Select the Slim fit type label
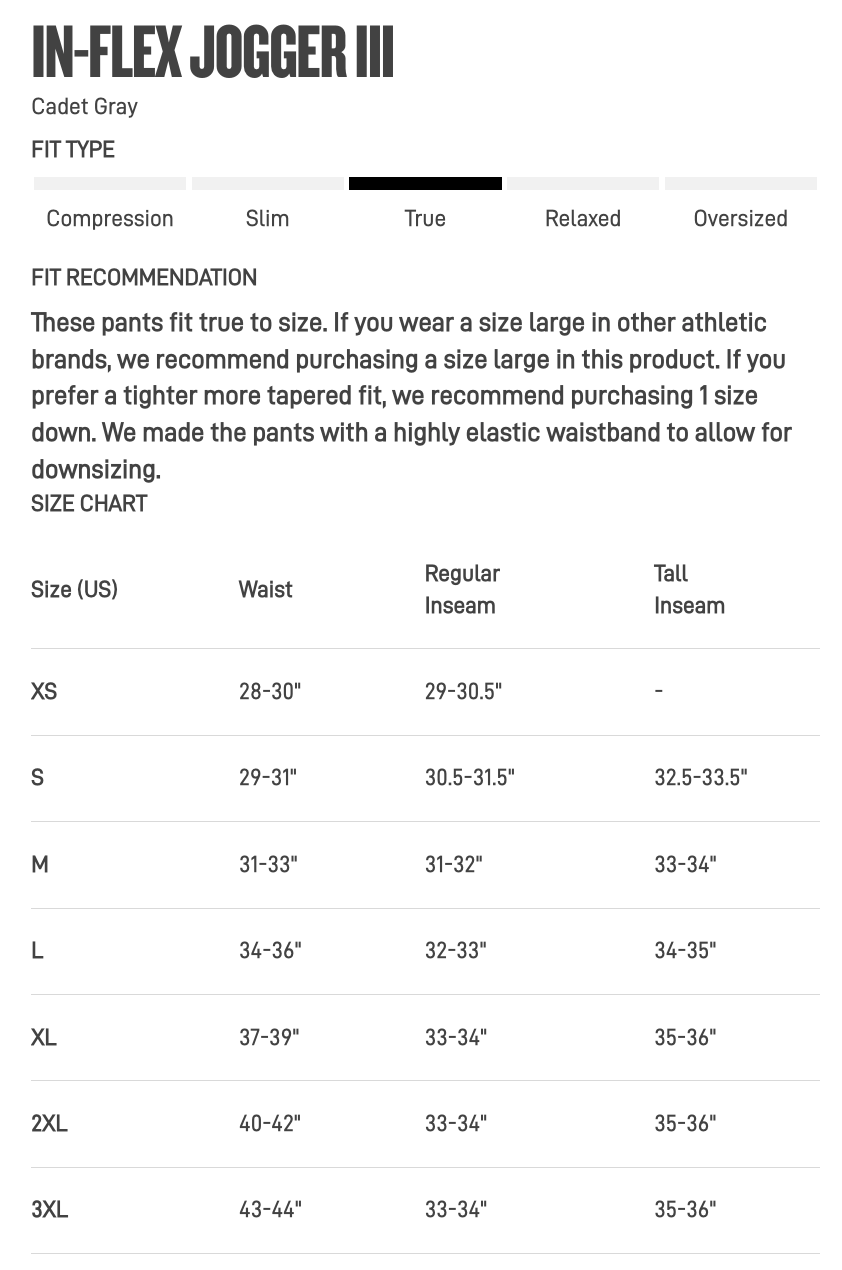 [x=267, y=218]
